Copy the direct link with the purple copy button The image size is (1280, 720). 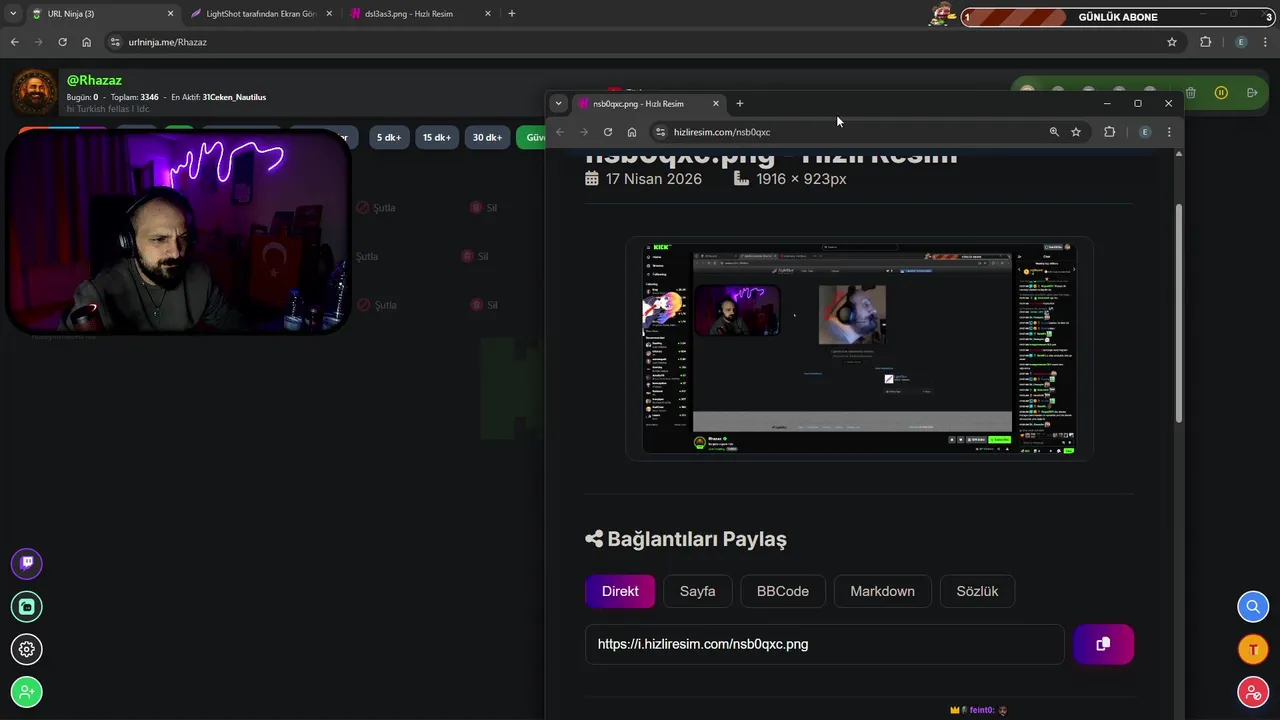tap(1103, 644)
